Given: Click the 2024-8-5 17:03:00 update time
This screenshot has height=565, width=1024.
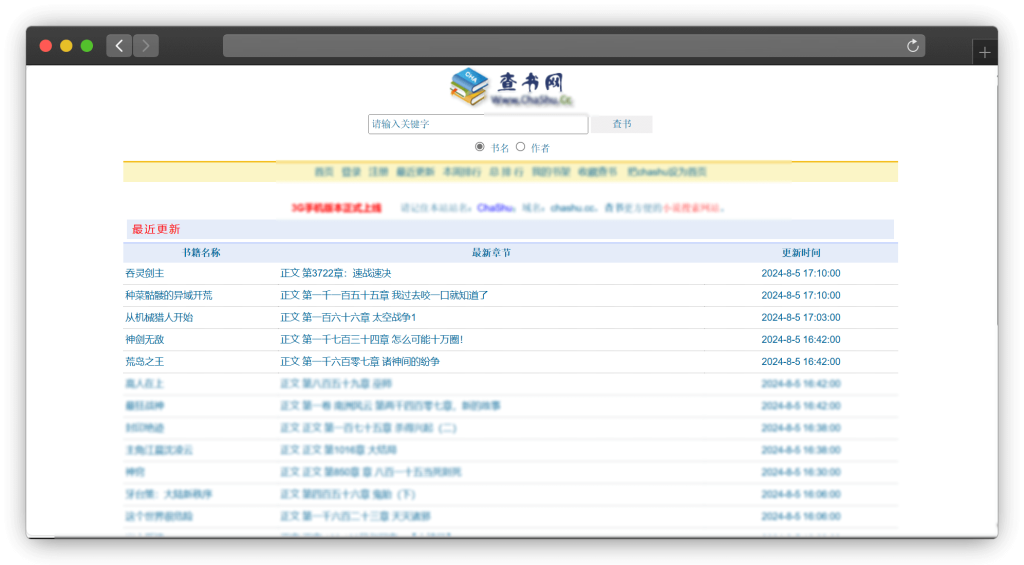Looking at the screenshot, I should [x=801, y=317].
